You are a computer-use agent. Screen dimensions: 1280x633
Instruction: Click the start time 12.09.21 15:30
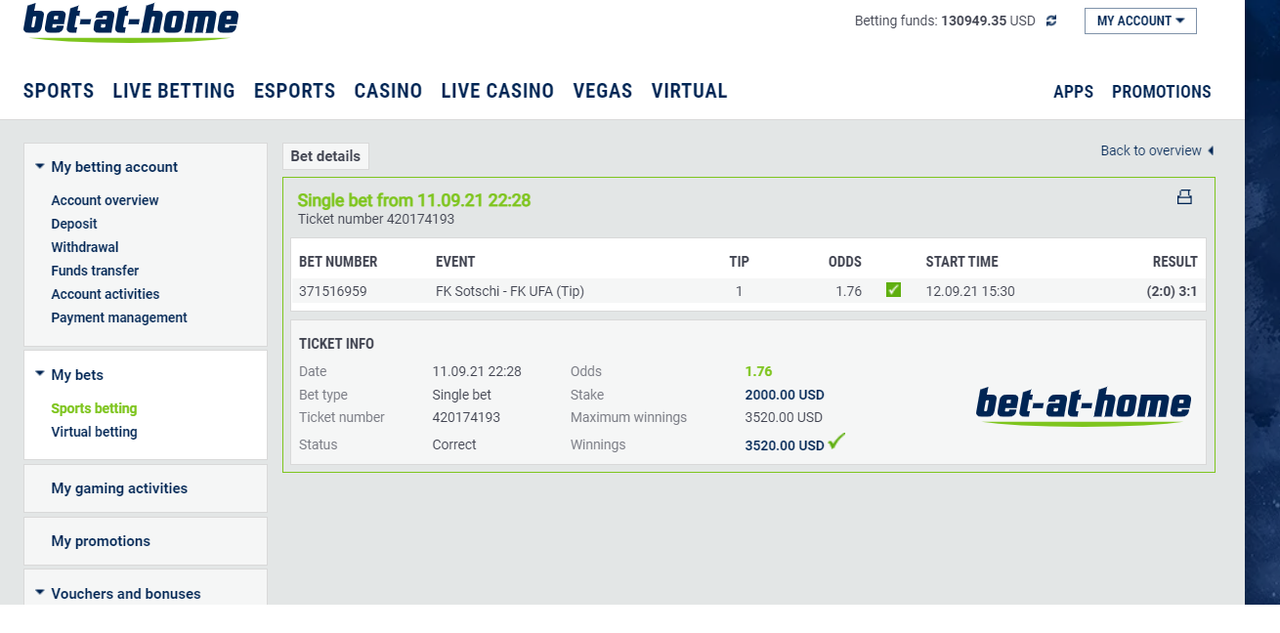click(x=970, y=291)
